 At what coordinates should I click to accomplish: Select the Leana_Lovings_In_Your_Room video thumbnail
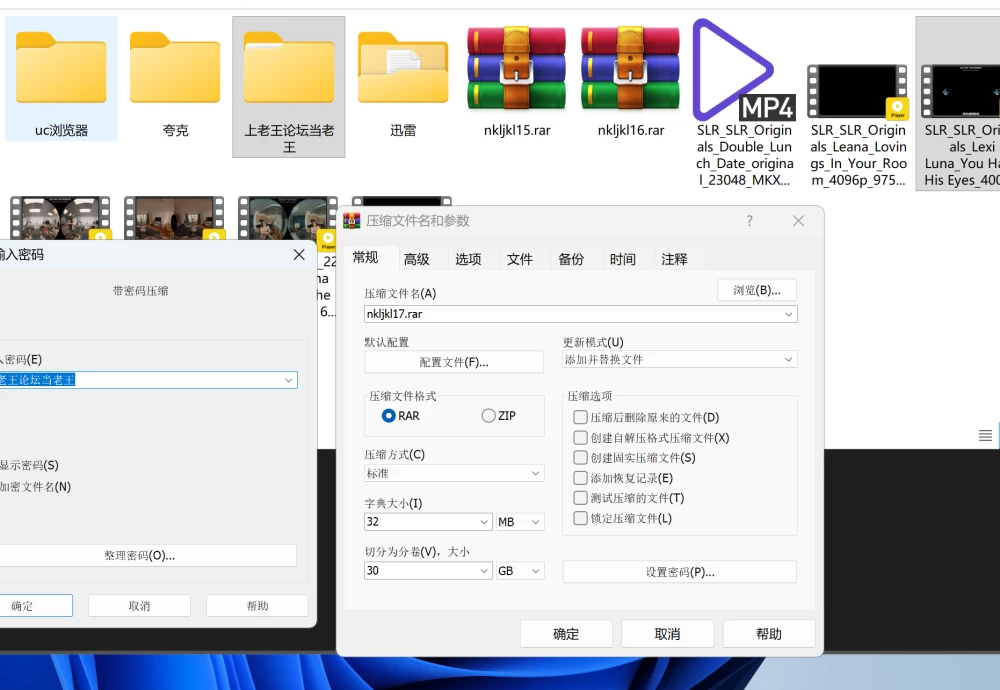point(857,91)
